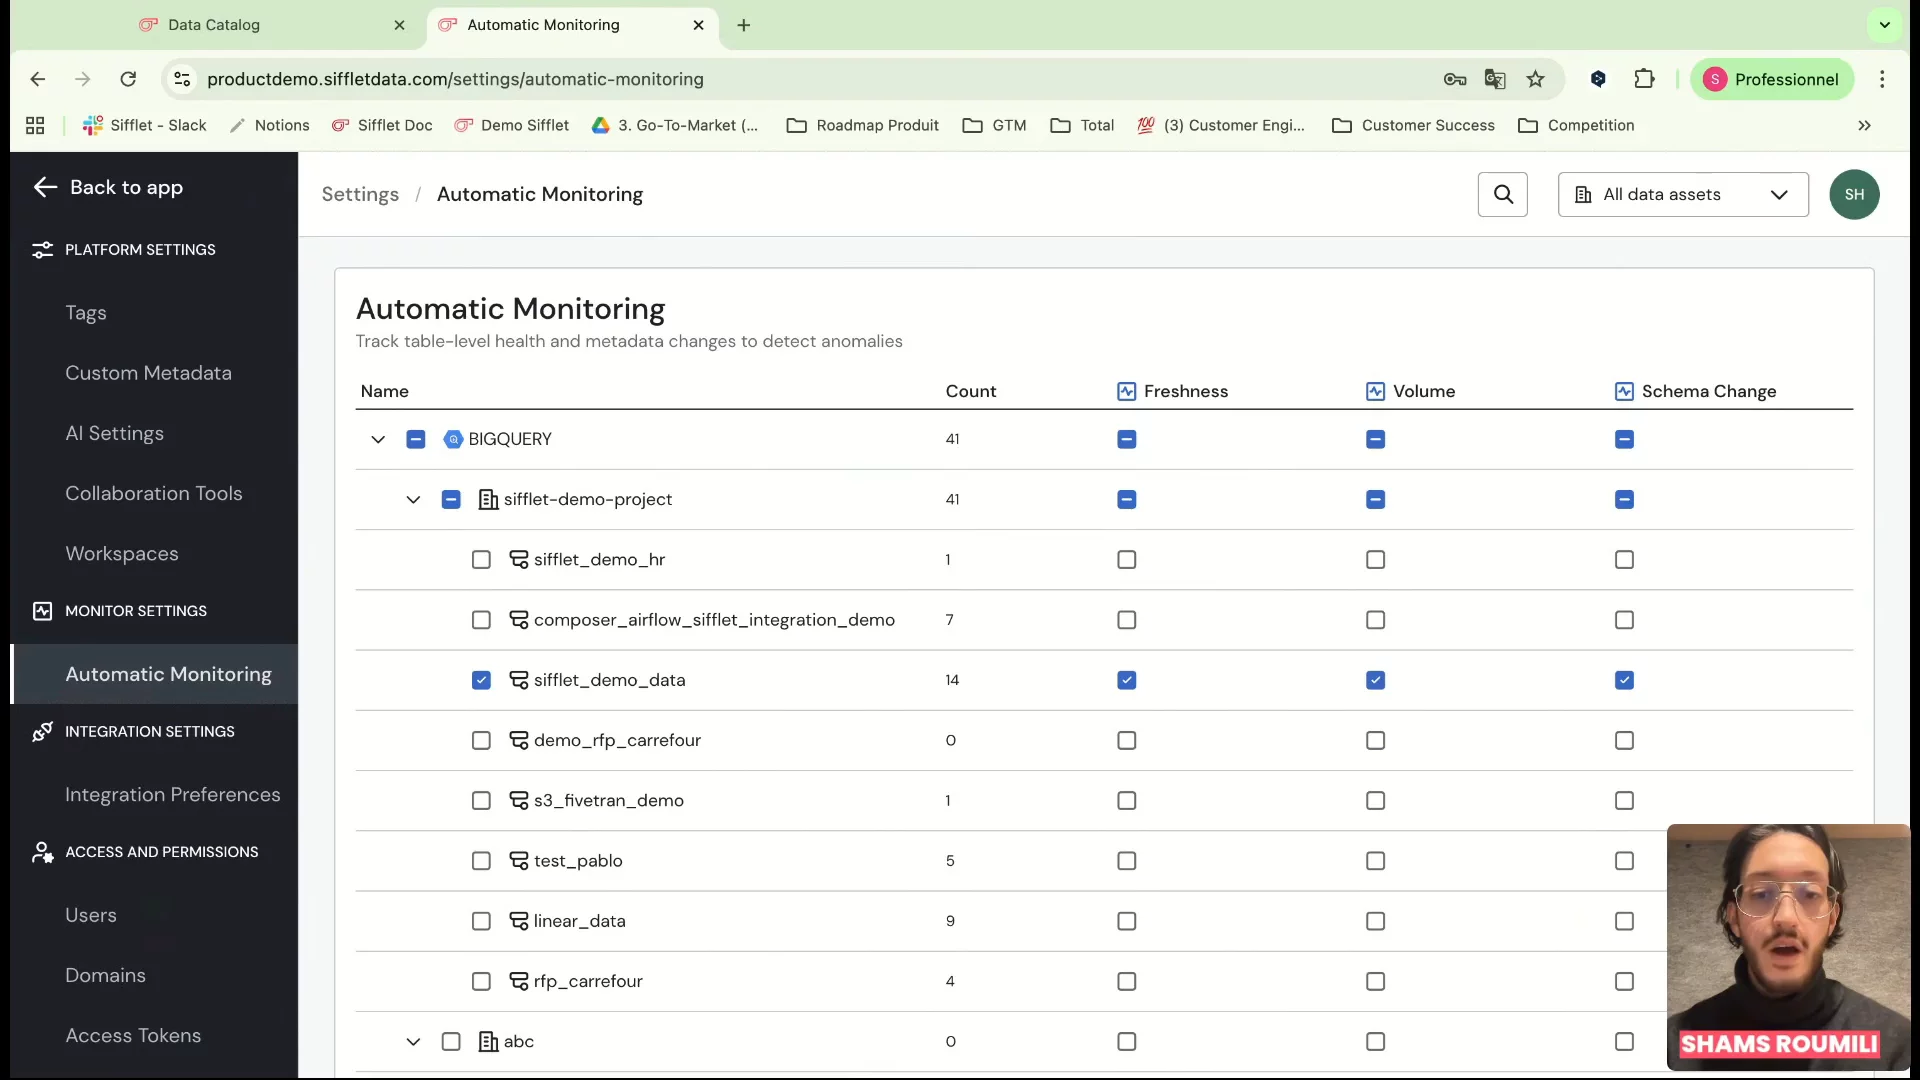Collapse the BIGQUERY tree row
This screenshot has height=1080, width=1920.
pos(378,439)
